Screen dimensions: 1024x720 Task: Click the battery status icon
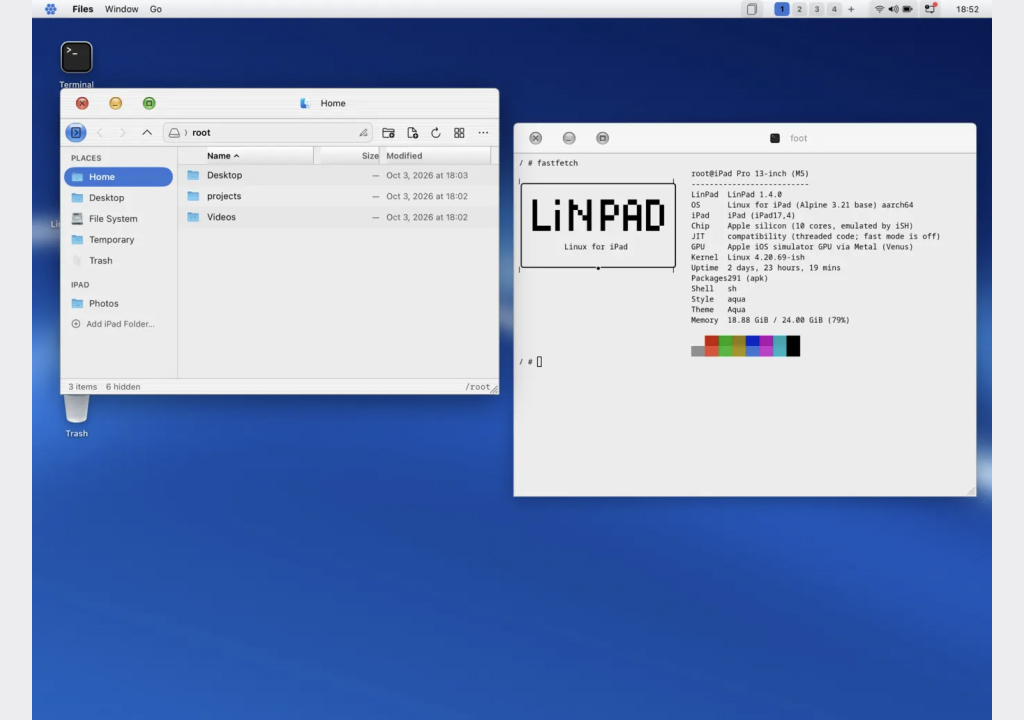[x=908, y=9]
